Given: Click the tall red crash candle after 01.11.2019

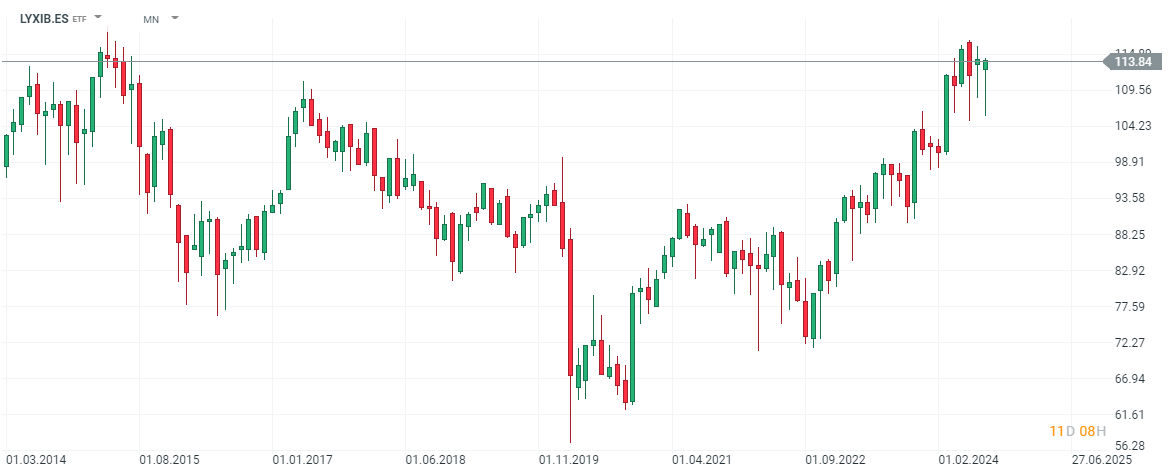Looking at the screenshot, I should pyautogui.click(x=570, y=307).
